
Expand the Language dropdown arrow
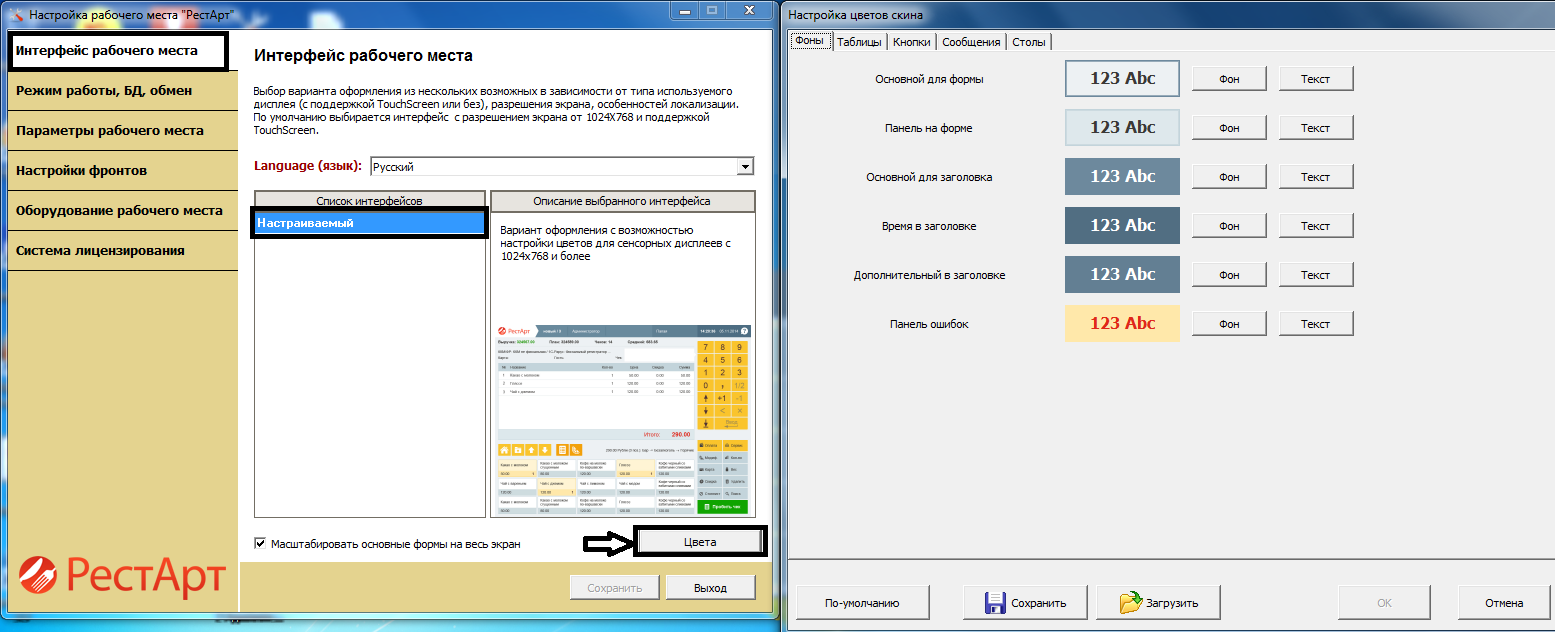744,167
